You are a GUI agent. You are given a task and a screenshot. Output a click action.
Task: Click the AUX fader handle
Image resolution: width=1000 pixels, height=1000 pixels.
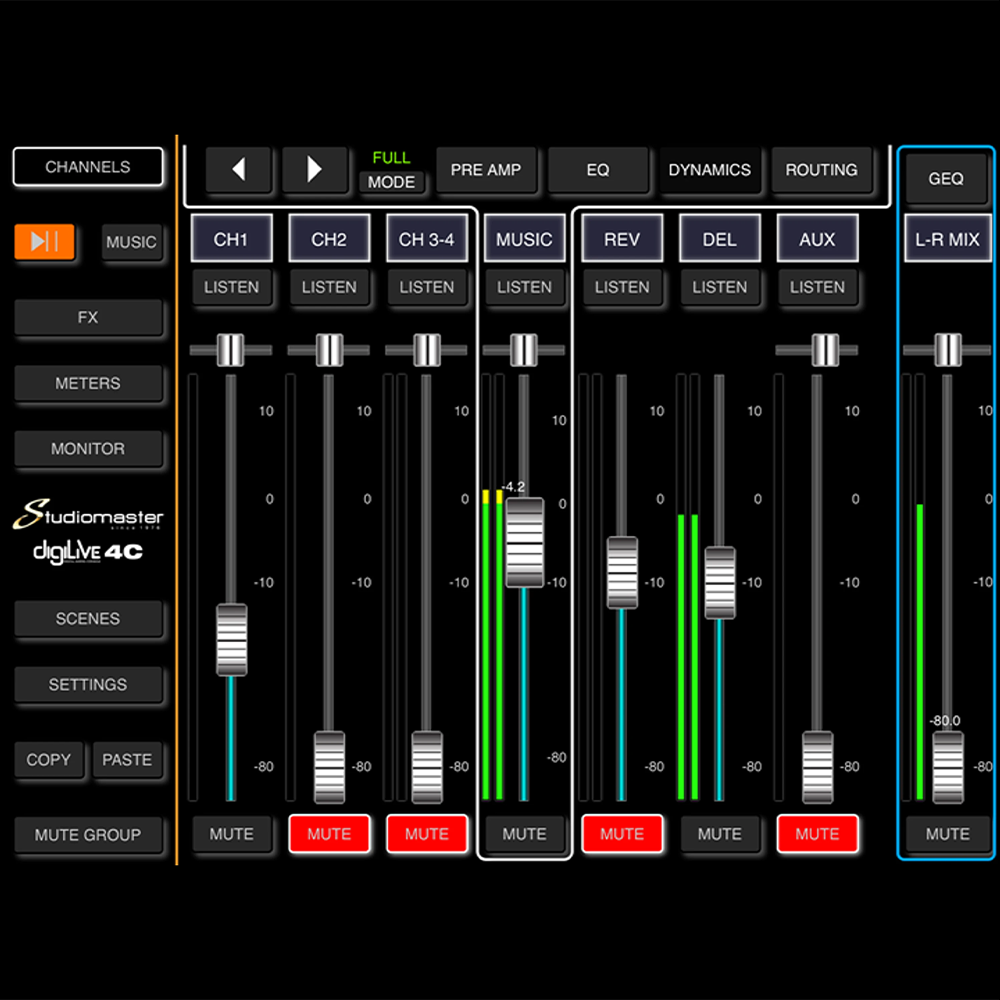click(x=817, y=767)
